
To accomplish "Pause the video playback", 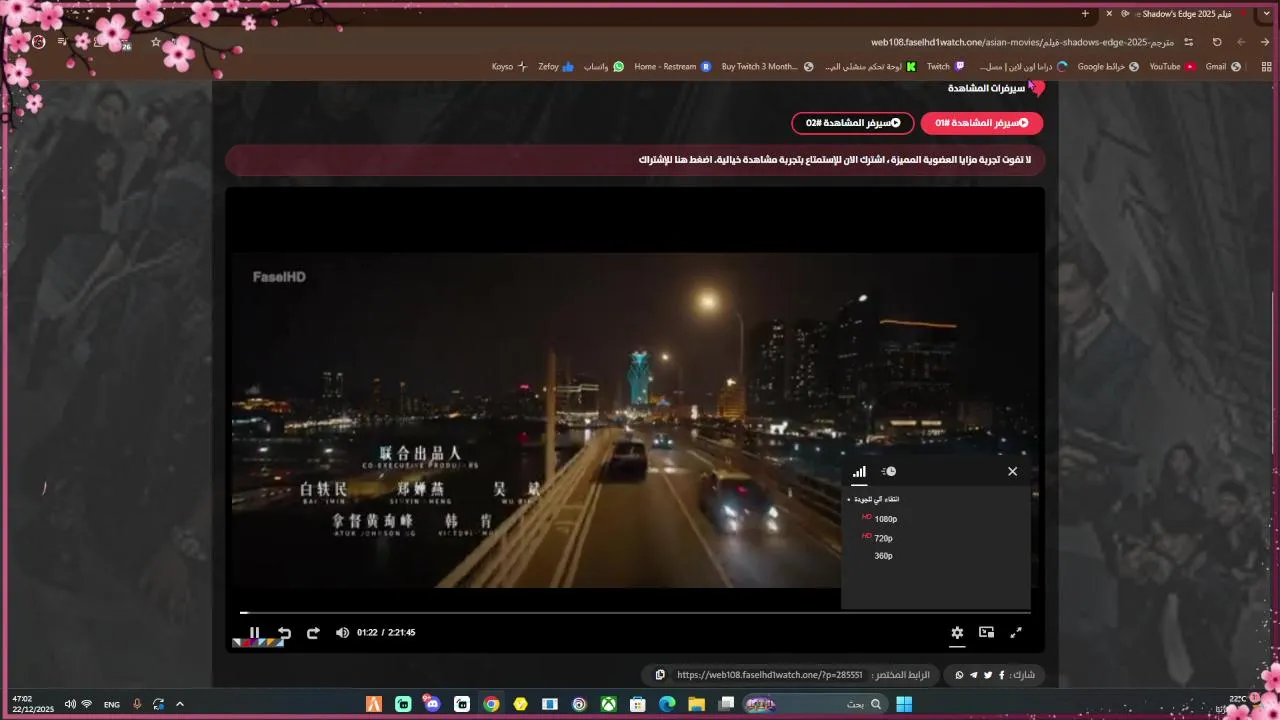I will click(254, 632).
